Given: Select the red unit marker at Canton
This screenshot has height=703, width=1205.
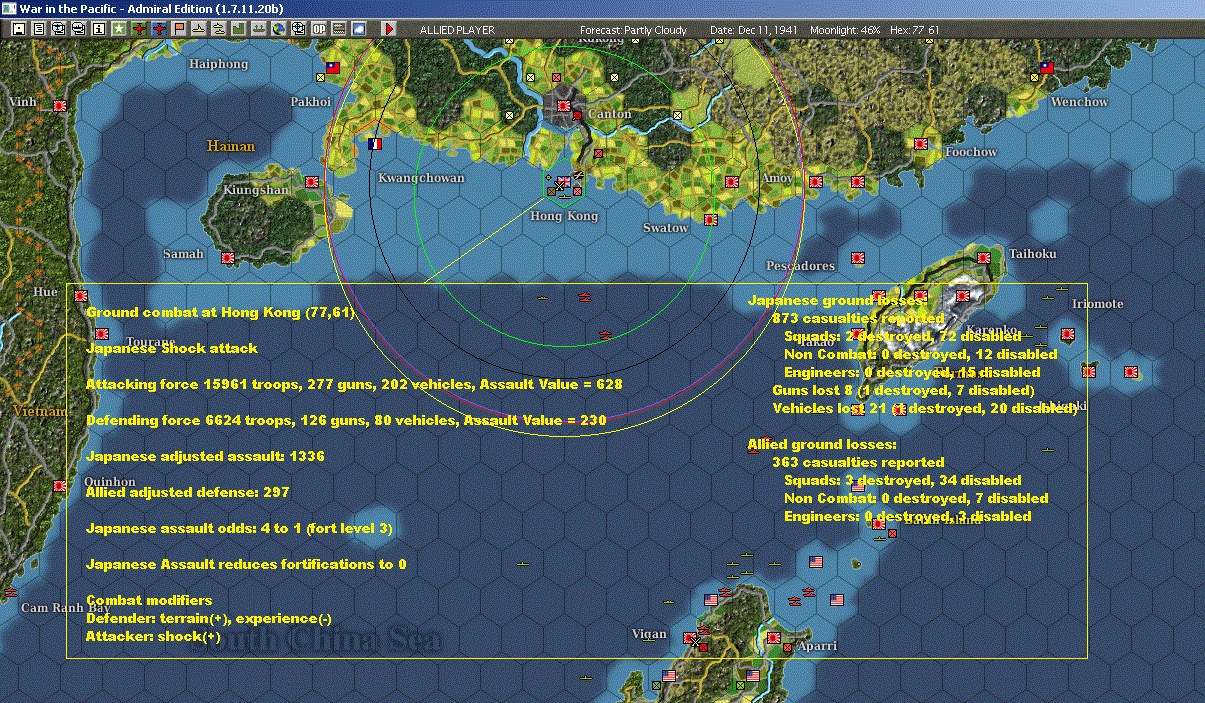Looking at the screenshot, I should pyautogui.click(x=577, y=116).
